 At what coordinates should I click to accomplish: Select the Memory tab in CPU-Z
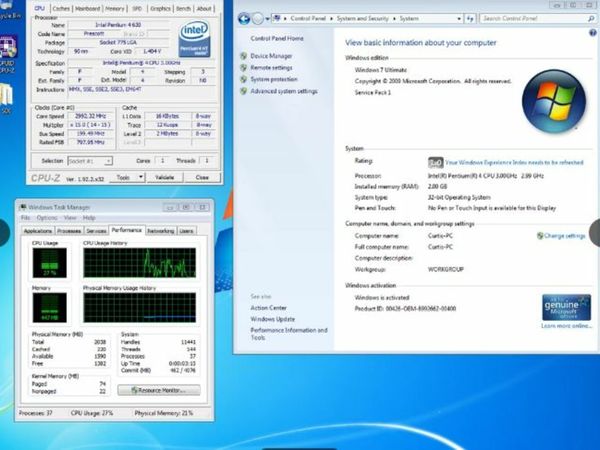point(115,8)
